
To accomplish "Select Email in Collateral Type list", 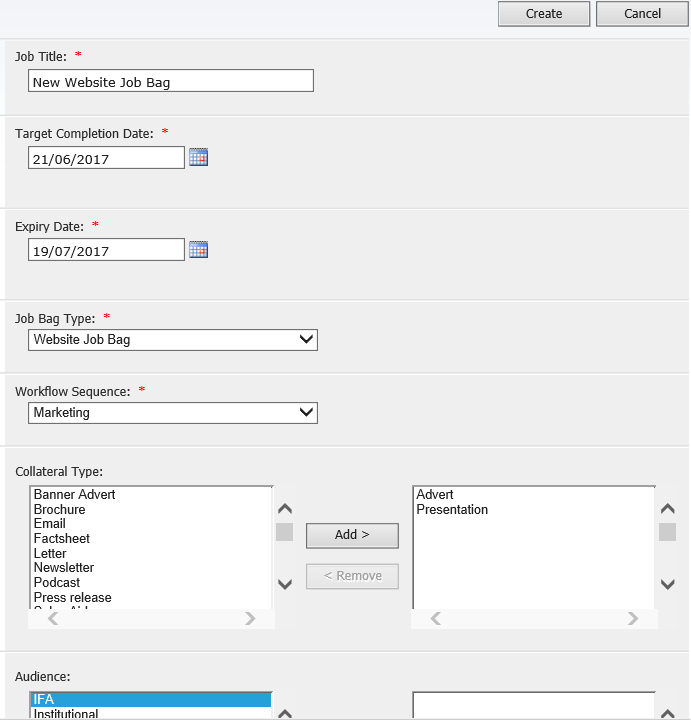I will [152, 524].
